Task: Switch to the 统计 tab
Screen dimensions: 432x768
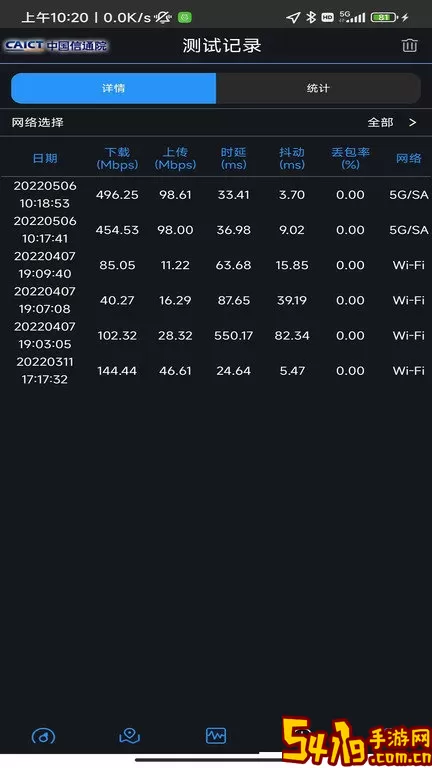Action: tap(318, 88)
